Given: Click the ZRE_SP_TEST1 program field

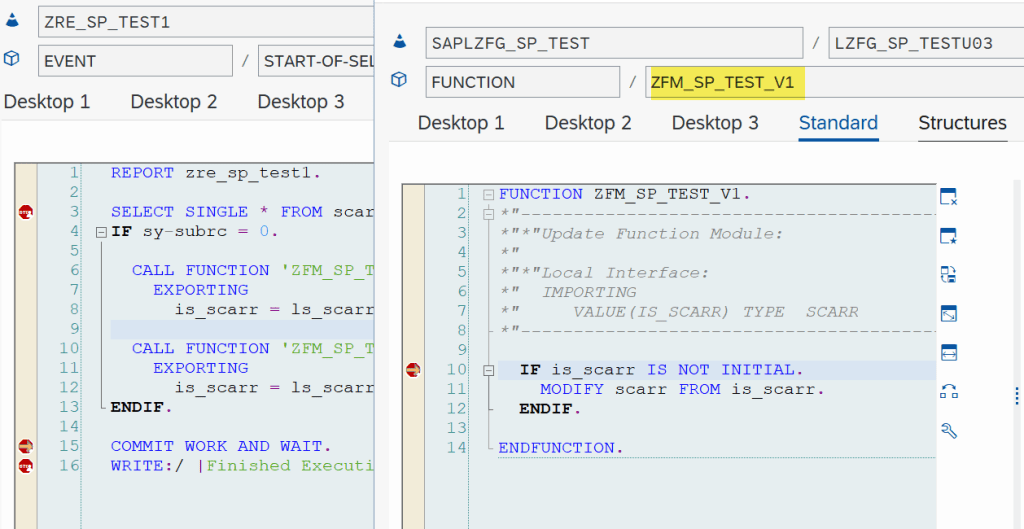Looking at the screenshot, I should click(x=206, y=22).
